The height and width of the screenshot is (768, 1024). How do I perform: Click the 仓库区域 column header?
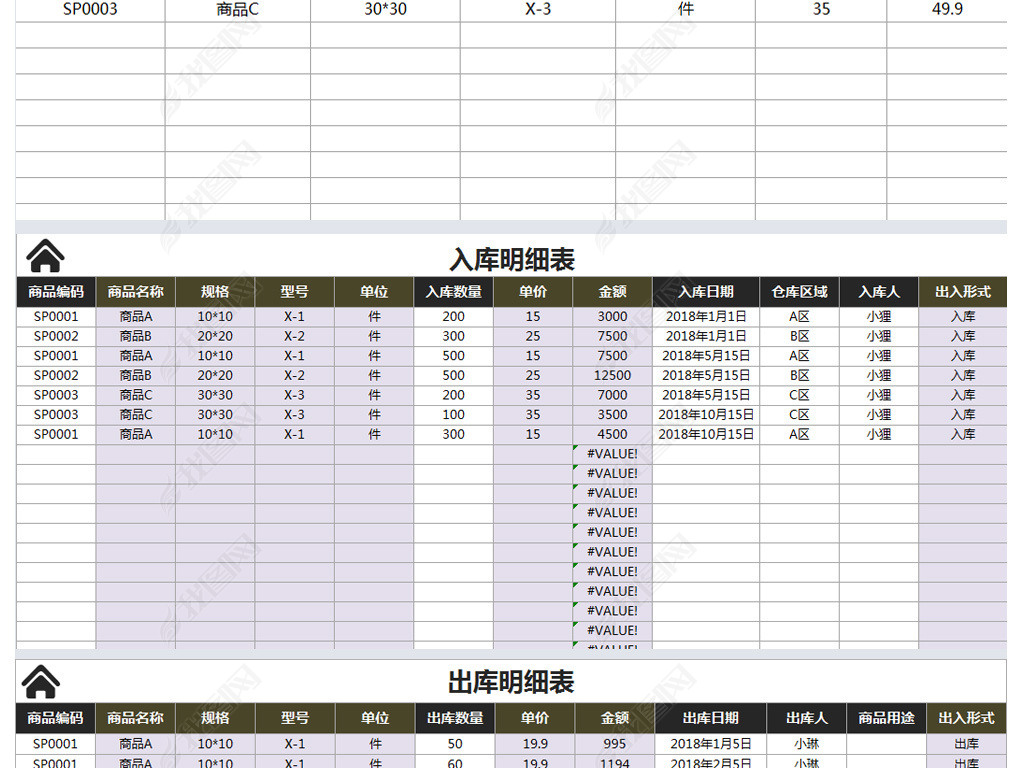[800, 292]
